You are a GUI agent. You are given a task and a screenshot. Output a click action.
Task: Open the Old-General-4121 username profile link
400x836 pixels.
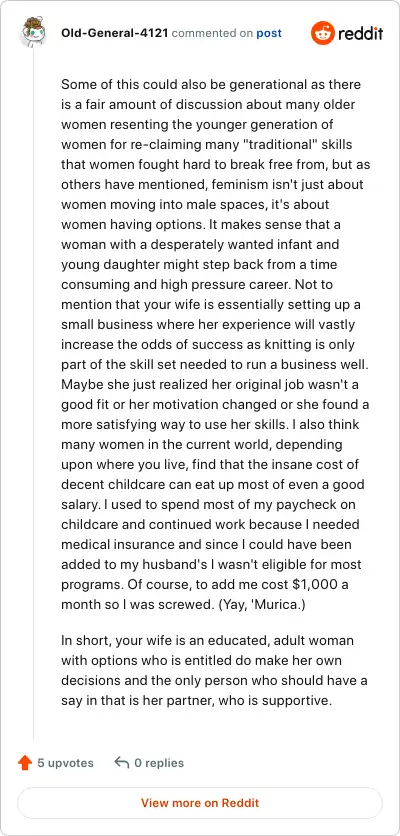[x=115, y=34]
